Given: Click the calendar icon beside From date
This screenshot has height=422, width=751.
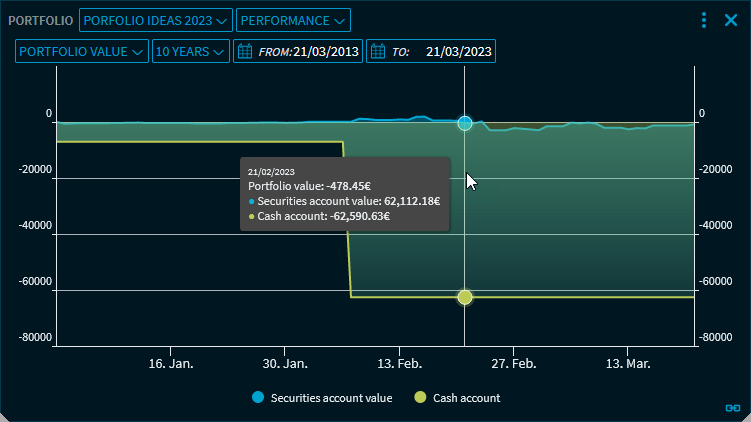Looking at the screenshot, I should (x=245, y=51).
